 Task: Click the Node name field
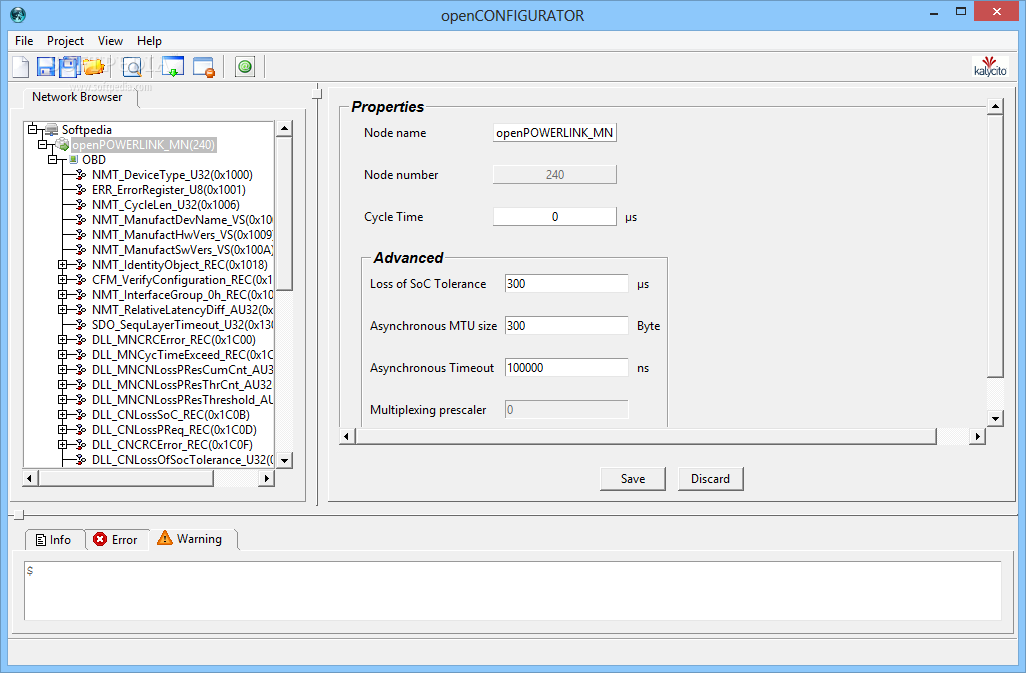click(555, 133)
